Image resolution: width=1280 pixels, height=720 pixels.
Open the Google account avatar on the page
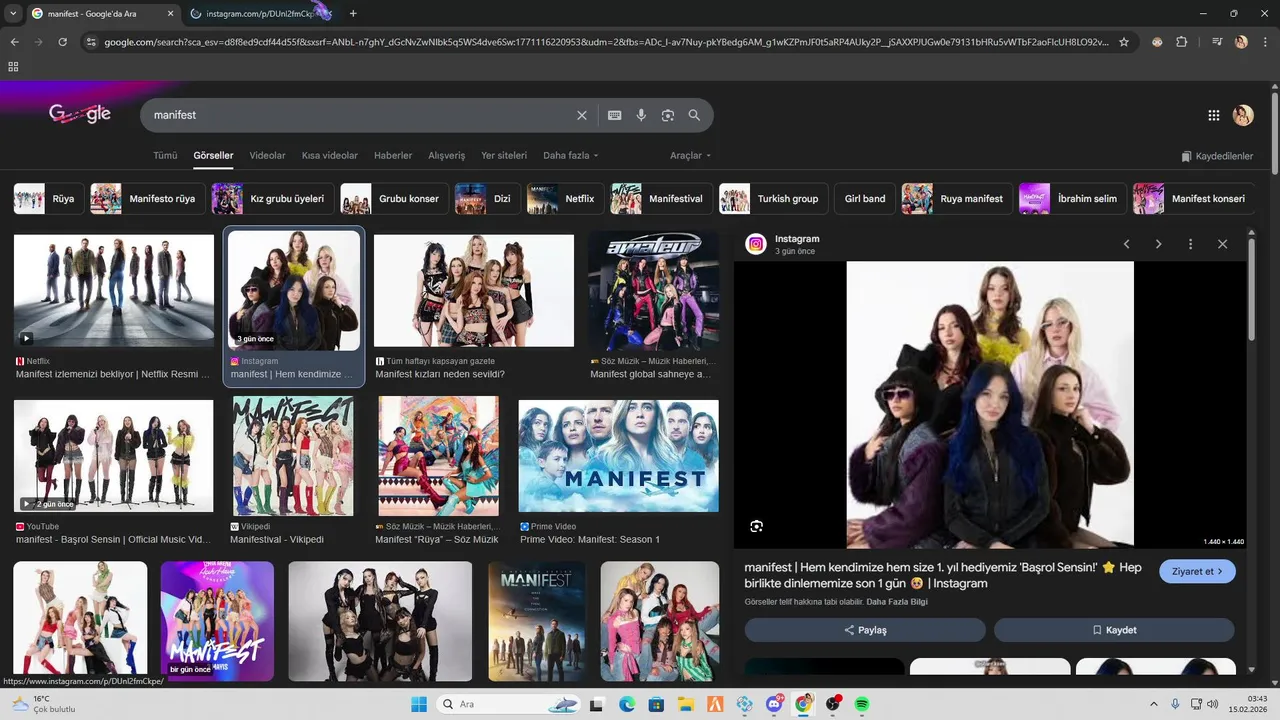tap(1243, 115)
